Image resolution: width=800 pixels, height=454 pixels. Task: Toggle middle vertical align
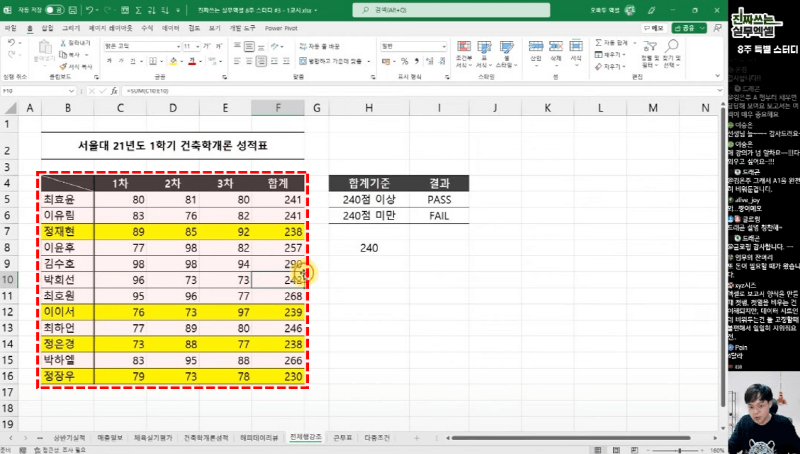[249, 46]
